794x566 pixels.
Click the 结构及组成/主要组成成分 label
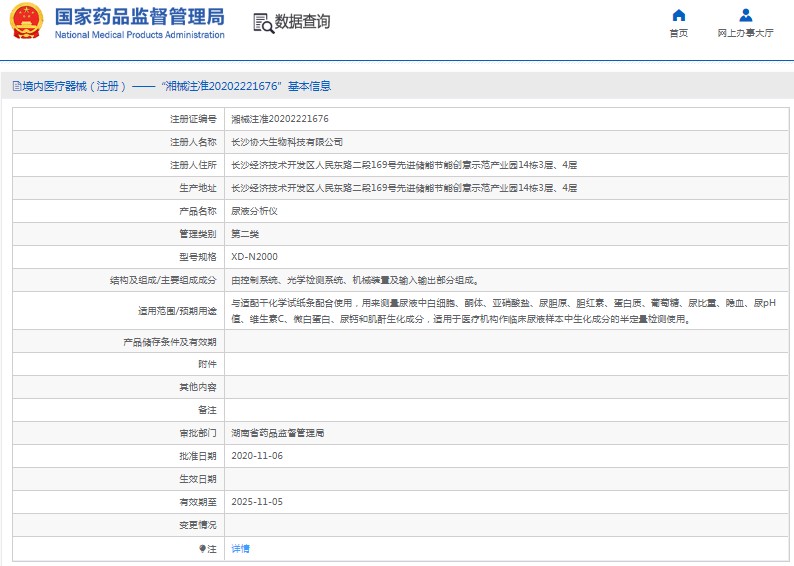(163, 280)
